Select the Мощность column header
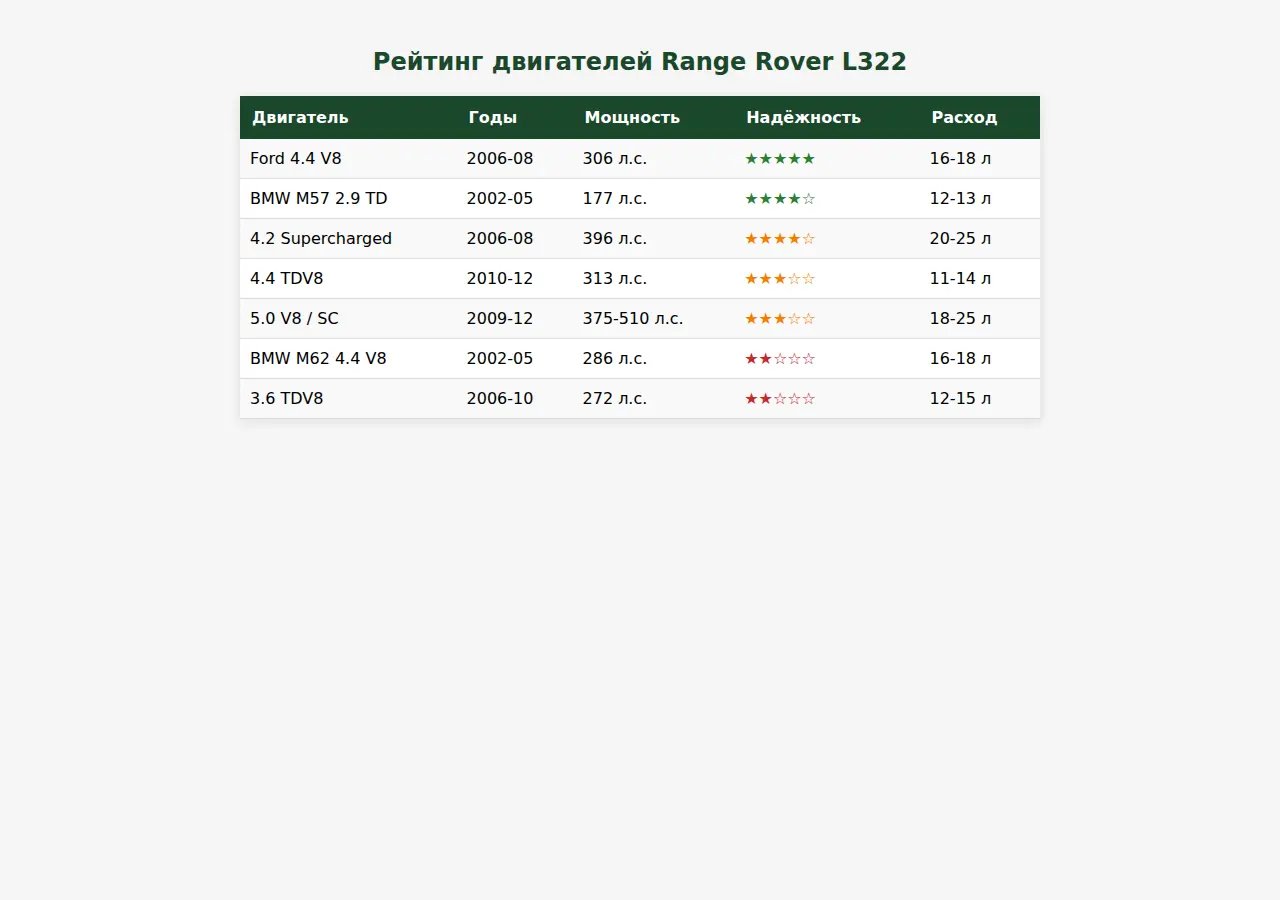 tap(631, 117)
